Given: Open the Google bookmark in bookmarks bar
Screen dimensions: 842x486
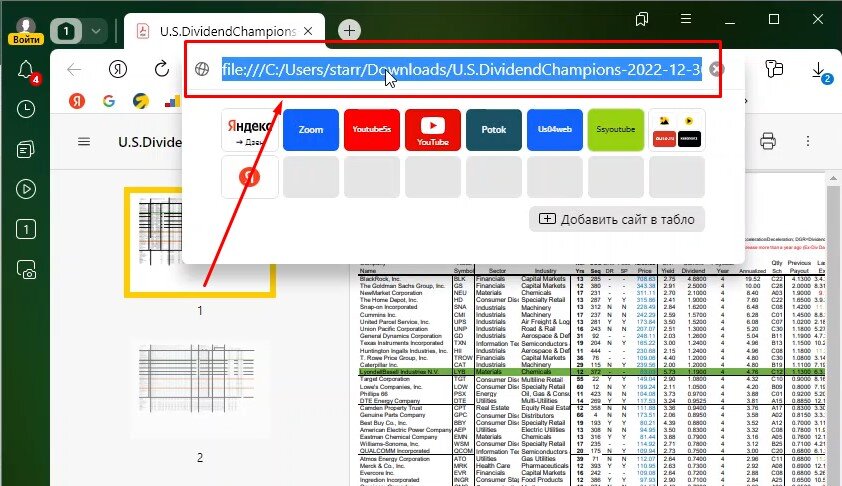Looking at the screenshot, I should [x=108, y=100].
